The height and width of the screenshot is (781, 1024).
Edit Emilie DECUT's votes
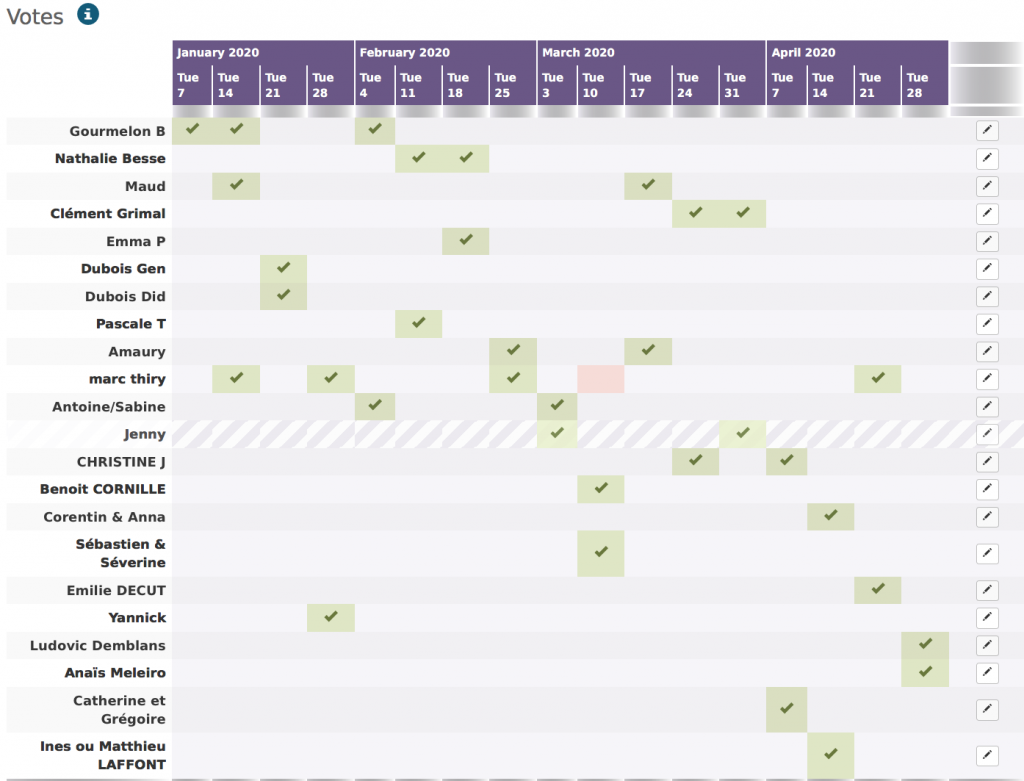tap(987, 590)
